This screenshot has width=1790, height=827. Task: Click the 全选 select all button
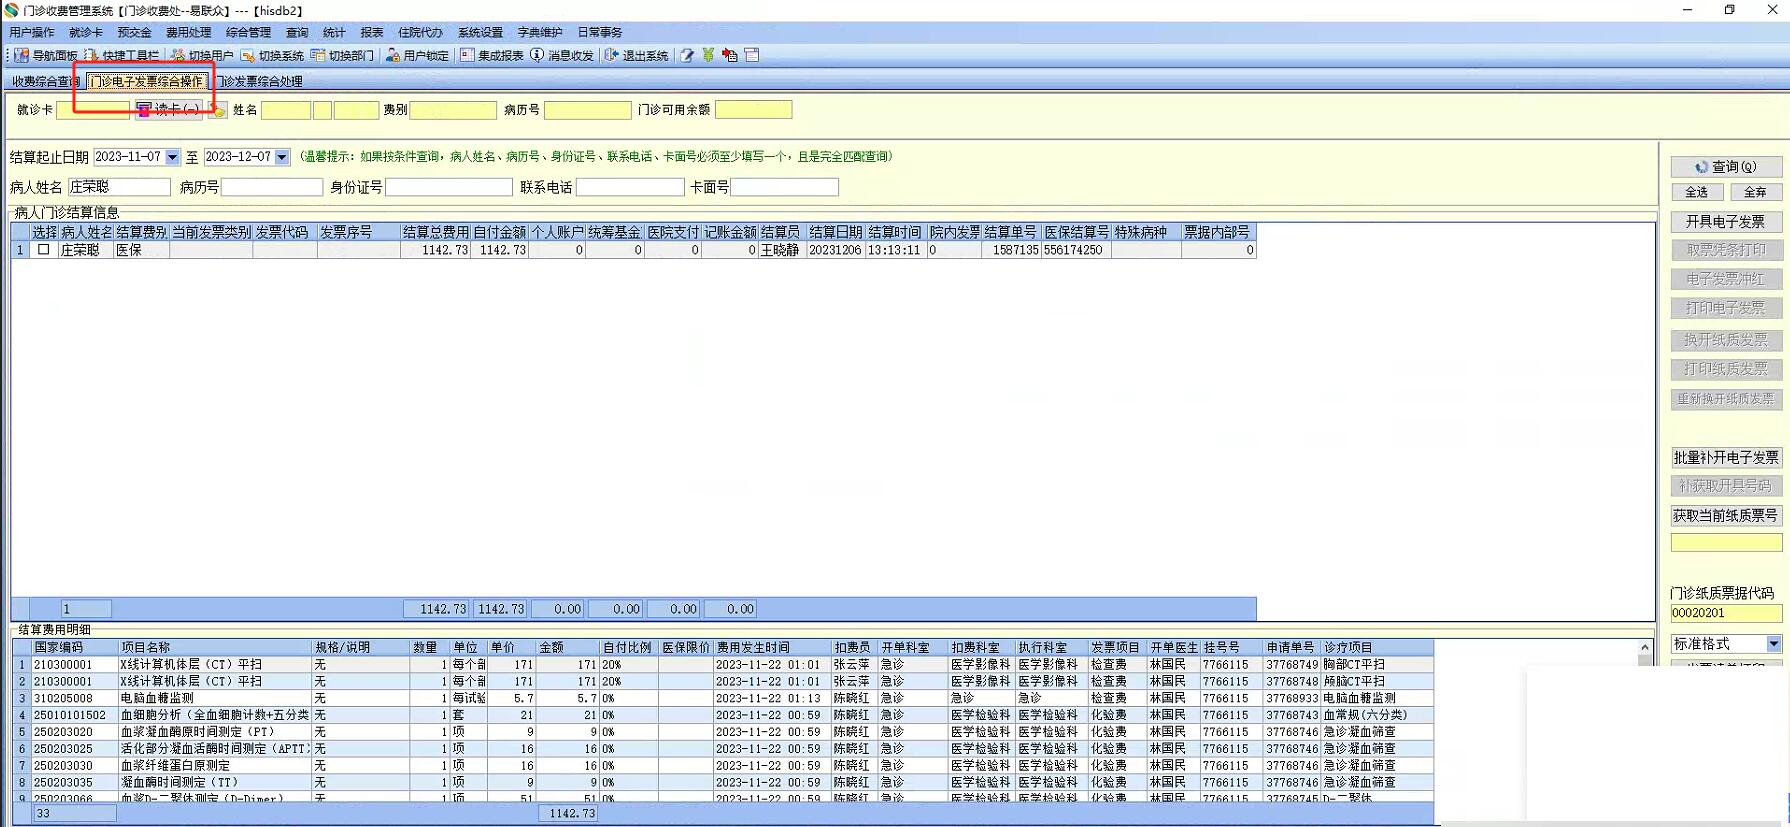[x=1697, y=192]
